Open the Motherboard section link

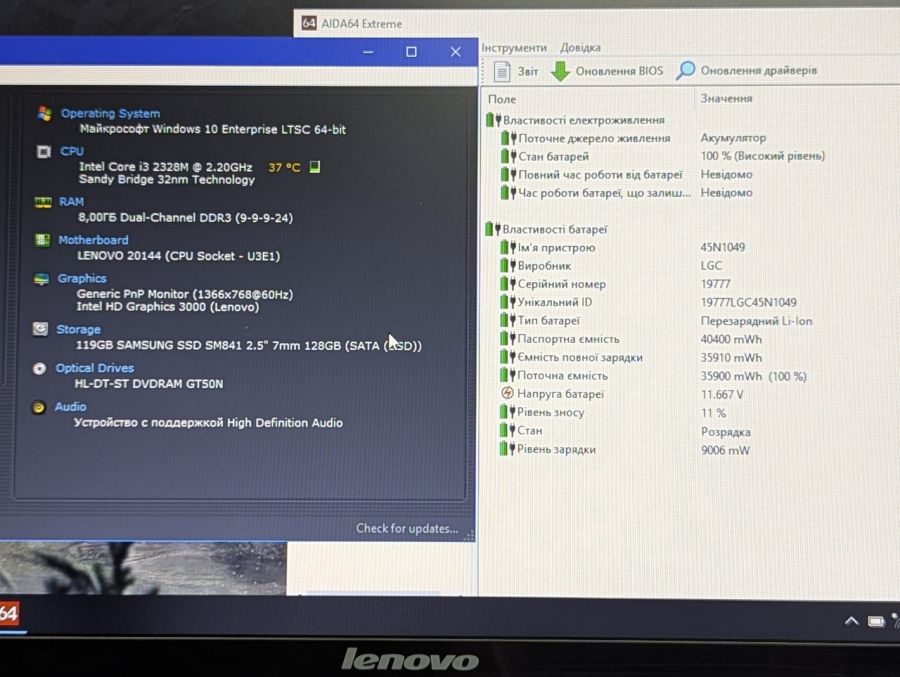93,240
